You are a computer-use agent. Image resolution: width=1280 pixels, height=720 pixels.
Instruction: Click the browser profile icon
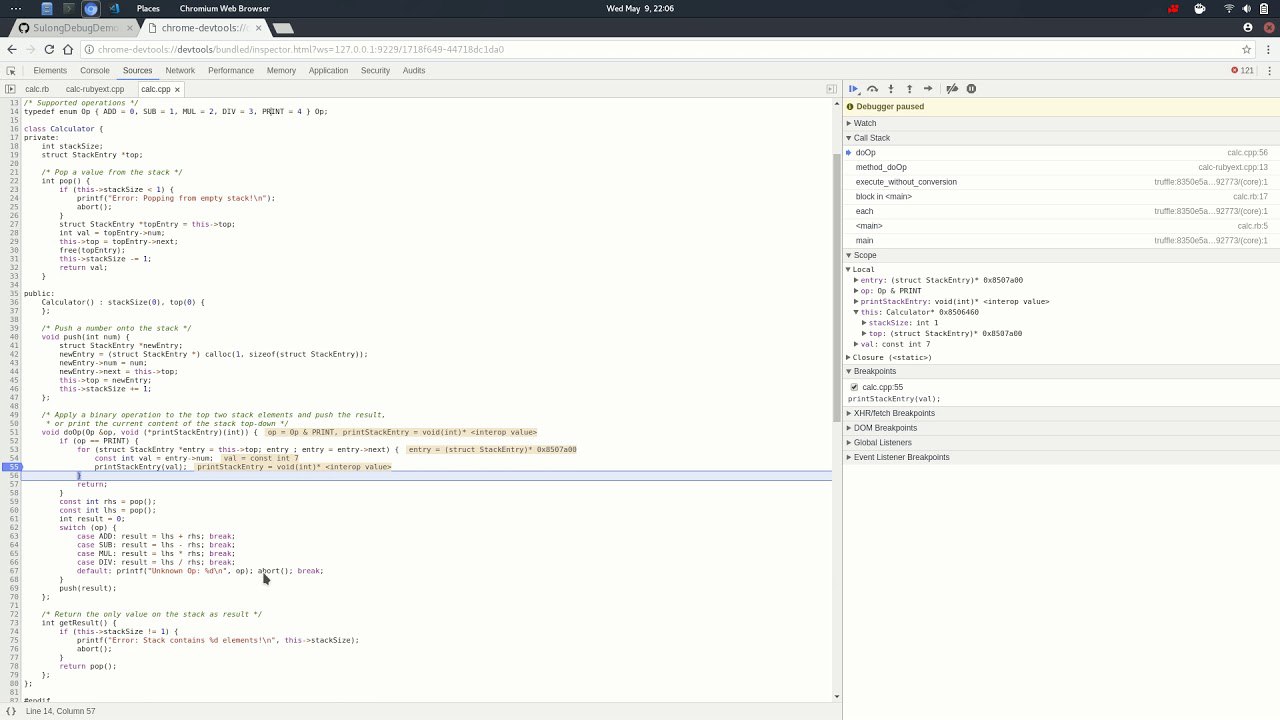click(x=1248, y=28)
